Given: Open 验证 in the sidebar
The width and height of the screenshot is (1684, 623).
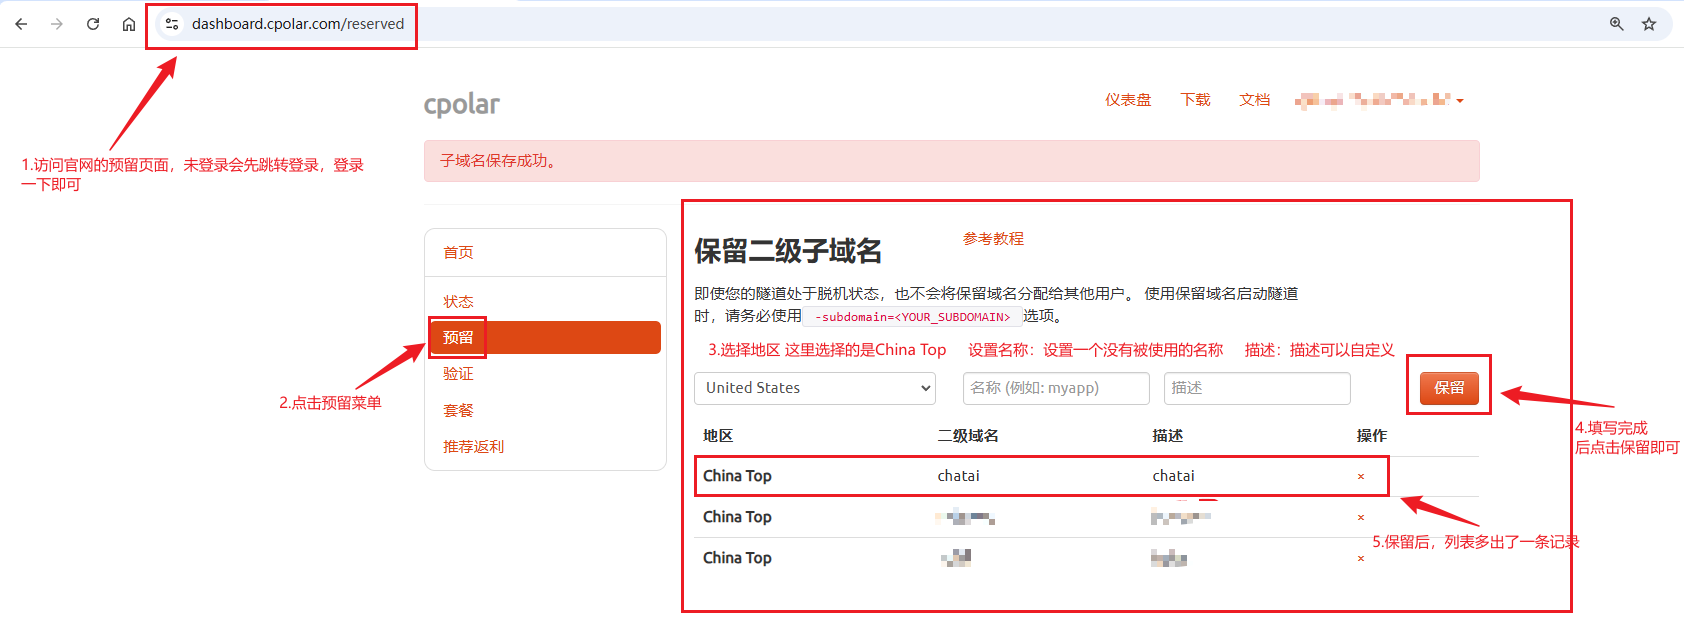Looking at the screenshot, I should (458, 374).
